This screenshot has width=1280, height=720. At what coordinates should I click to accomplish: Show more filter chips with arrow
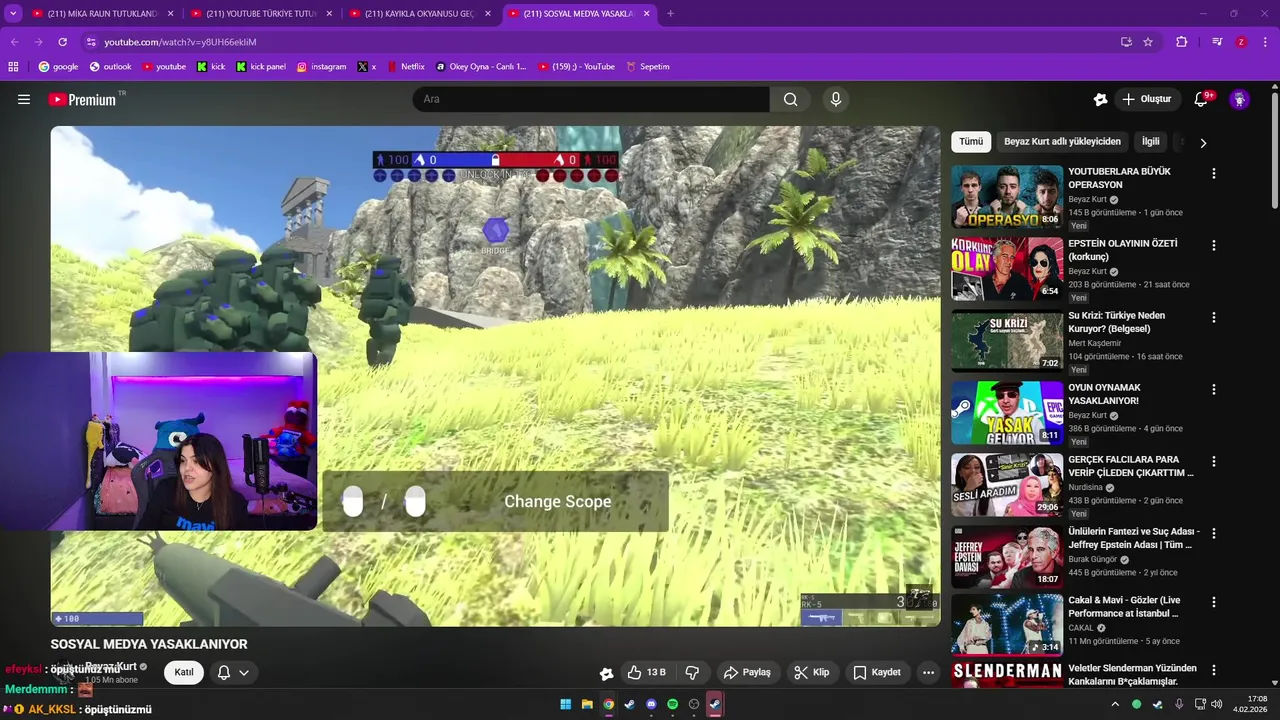coord(1203,142)
